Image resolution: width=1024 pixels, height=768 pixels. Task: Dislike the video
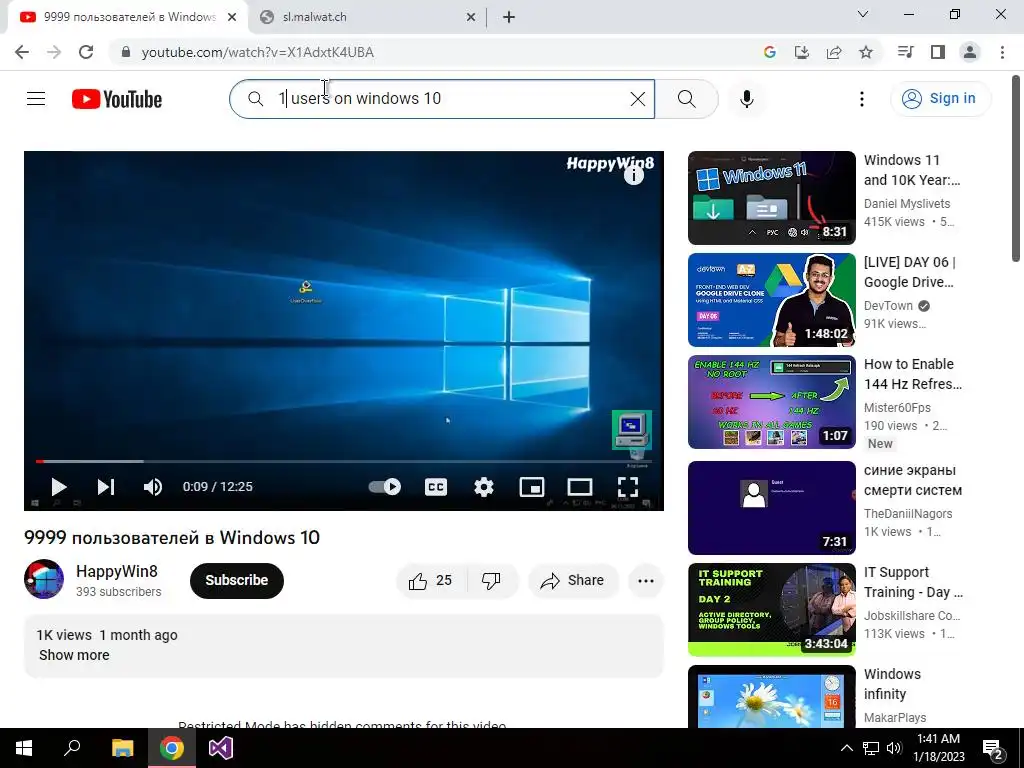(491, 581)
